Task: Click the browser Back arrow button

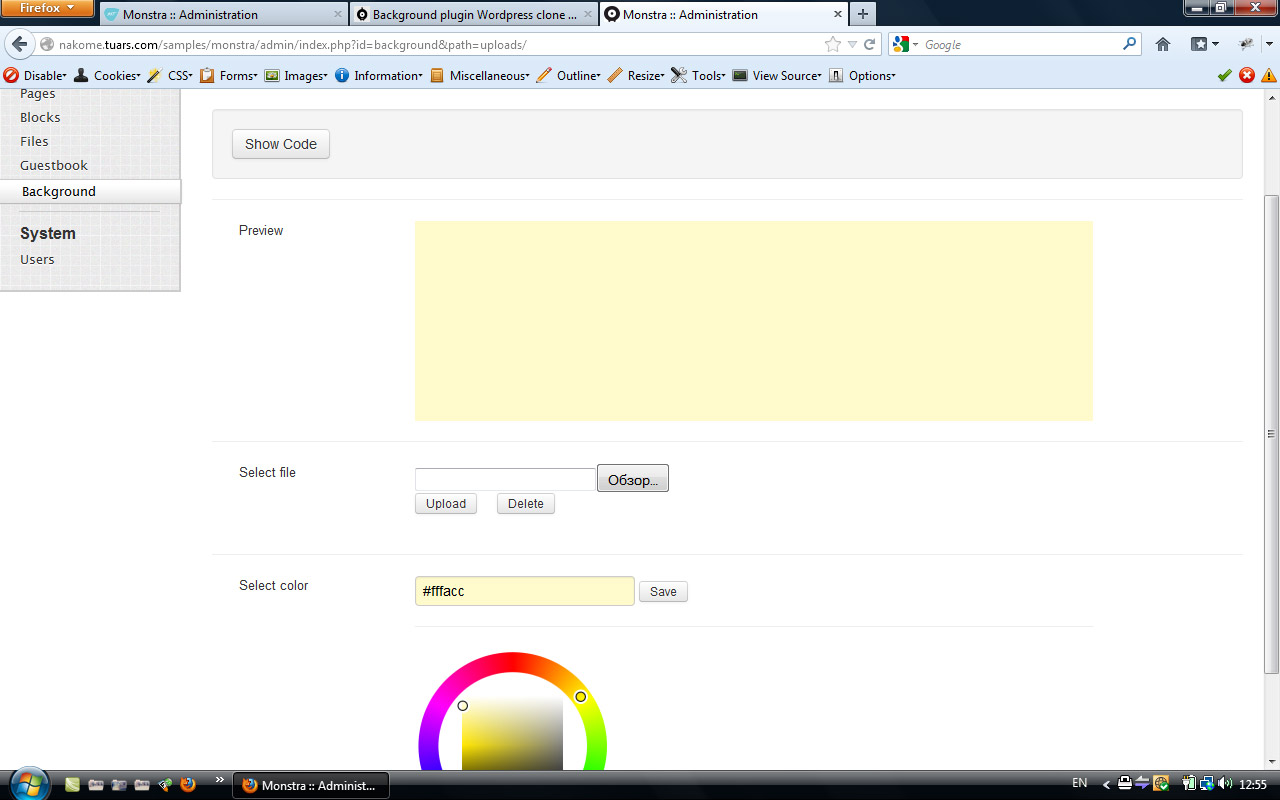Action: 19,45
